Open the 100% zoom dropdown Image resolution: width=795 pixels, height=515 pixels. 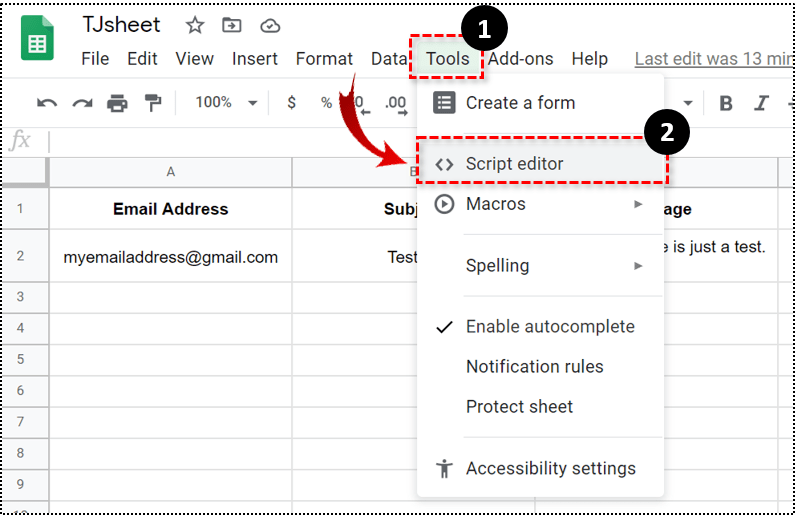(226, 102)
